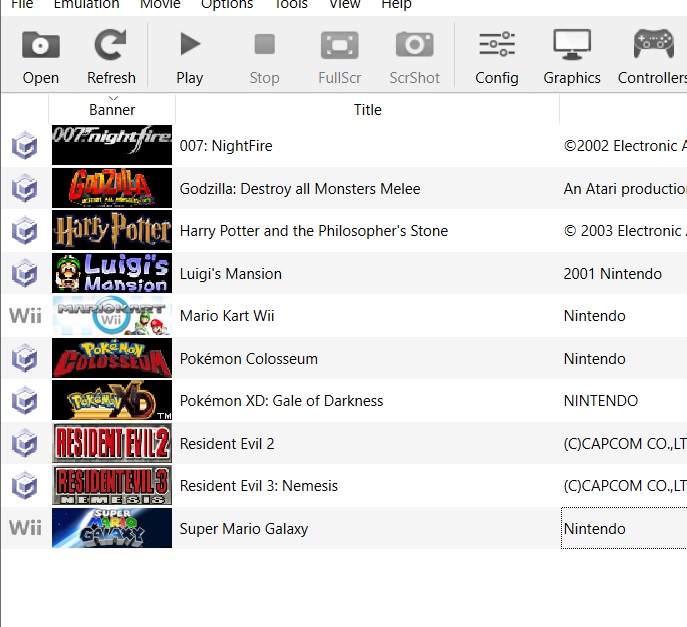Select Pokémon XD: Gale of Darkness title
The width and height of the screenshot is (687, 627).
pyautogui.click(x=281, y=400)
